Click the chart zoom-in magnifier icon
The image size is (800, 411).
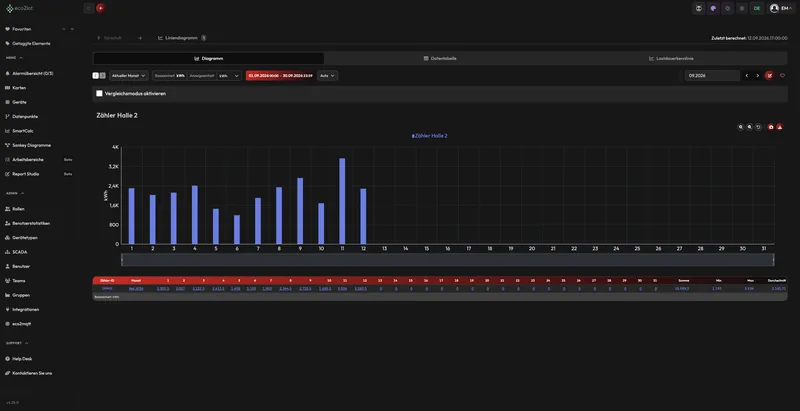[x=741, y=127]
